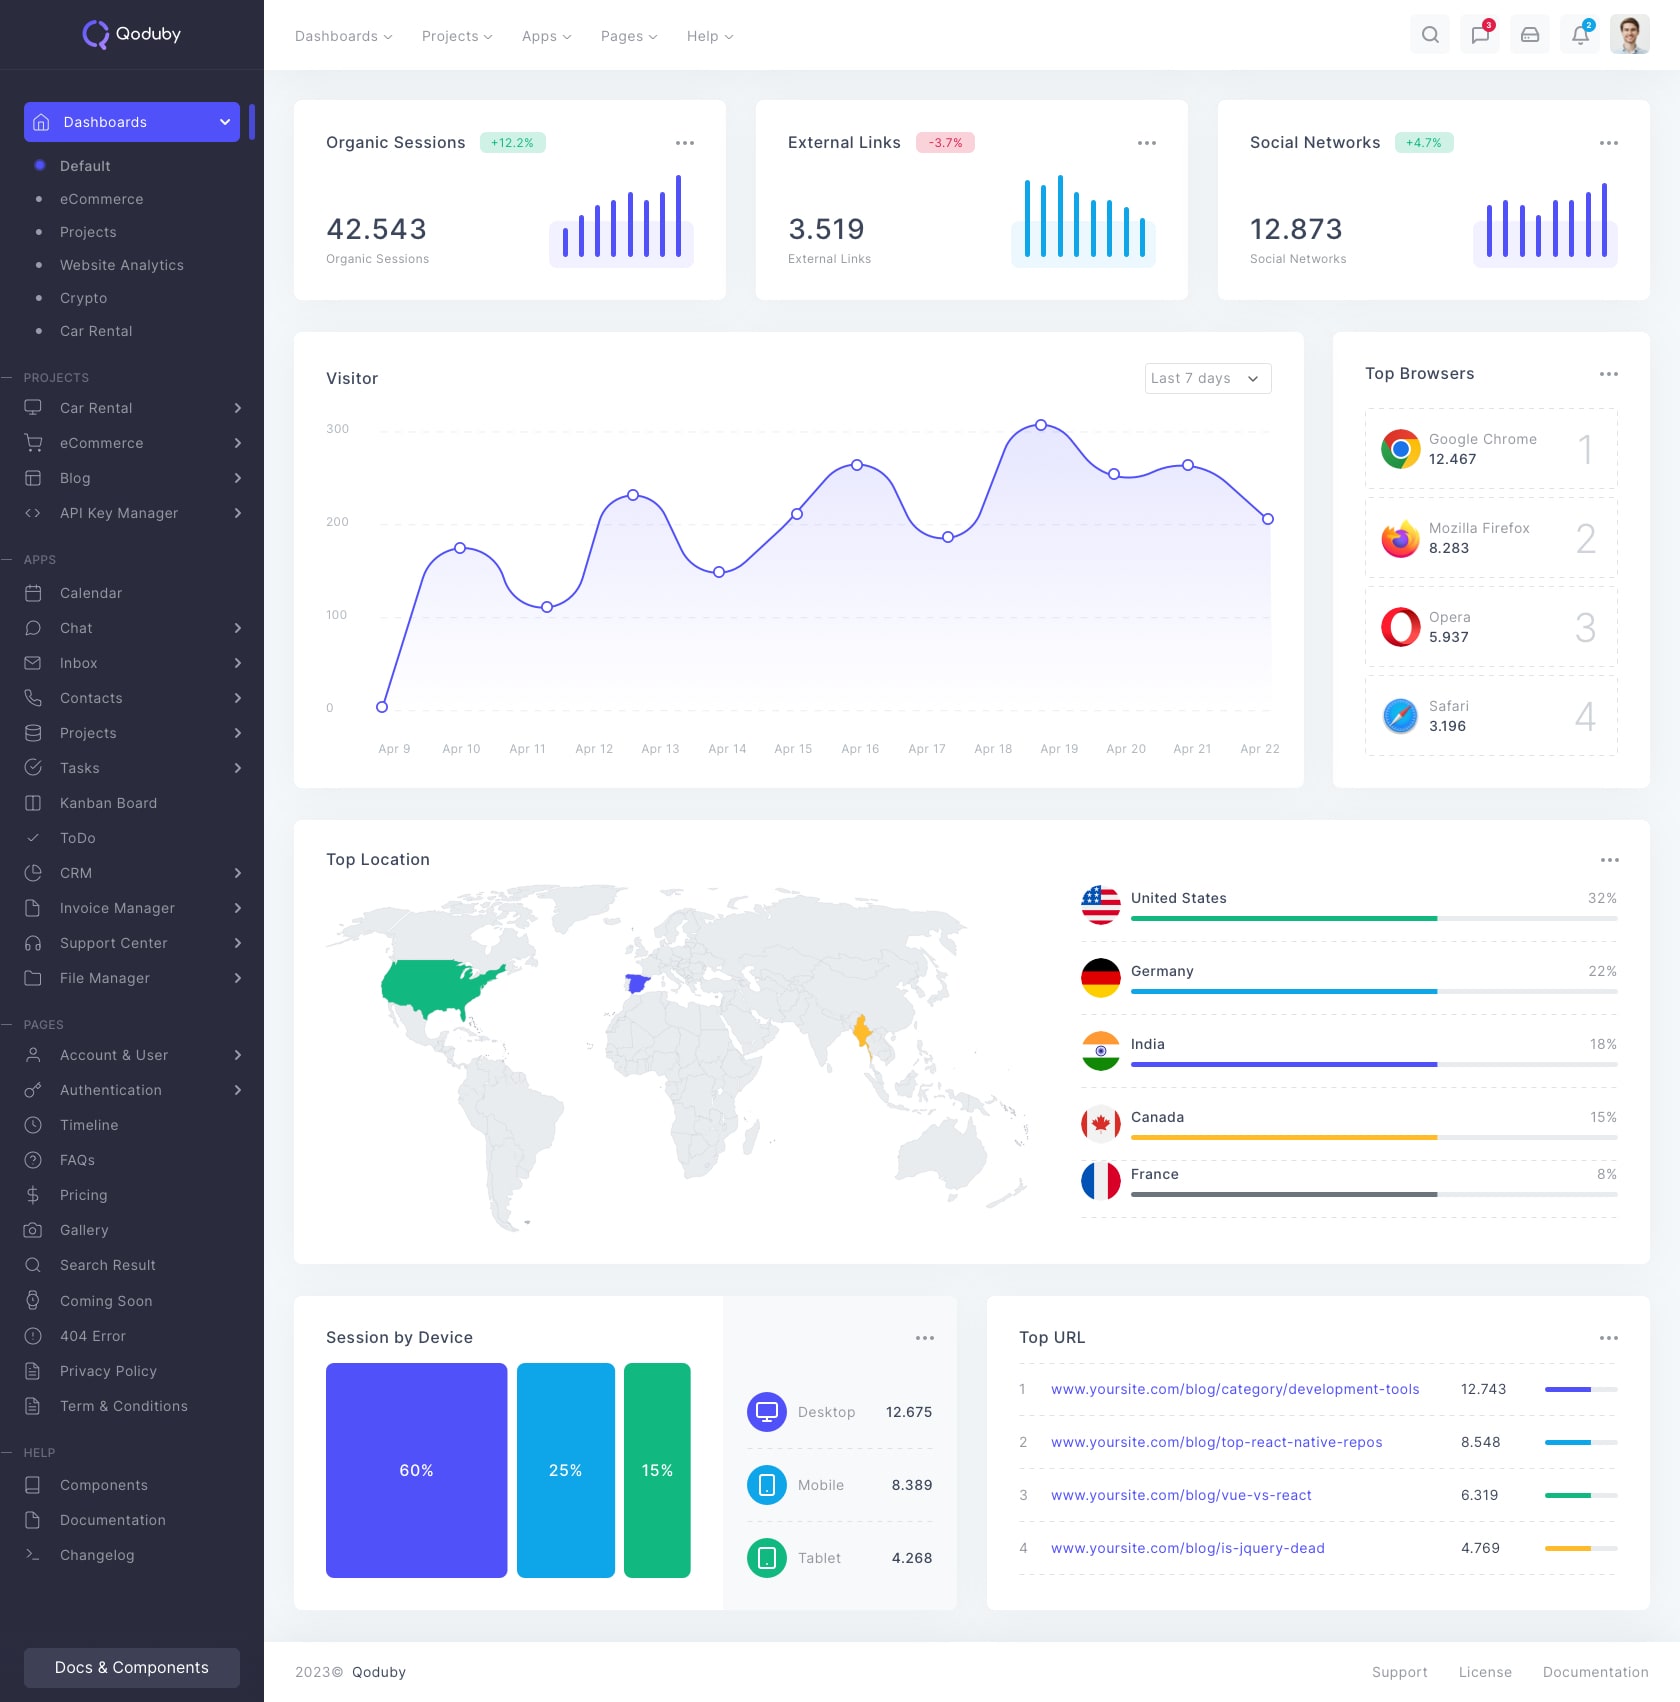
Task: Open the Pages top navigation menu
Action: pos(629,36)
